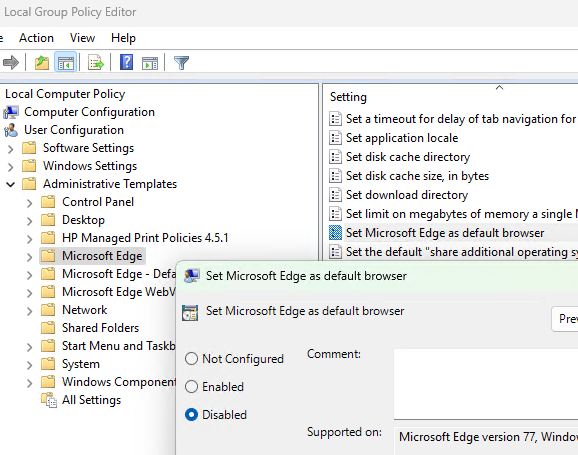The height and width of the screenshot is (455, 578).
Task: Click the policy icon beside Set application locale
Action: click(x=335, y=138)
